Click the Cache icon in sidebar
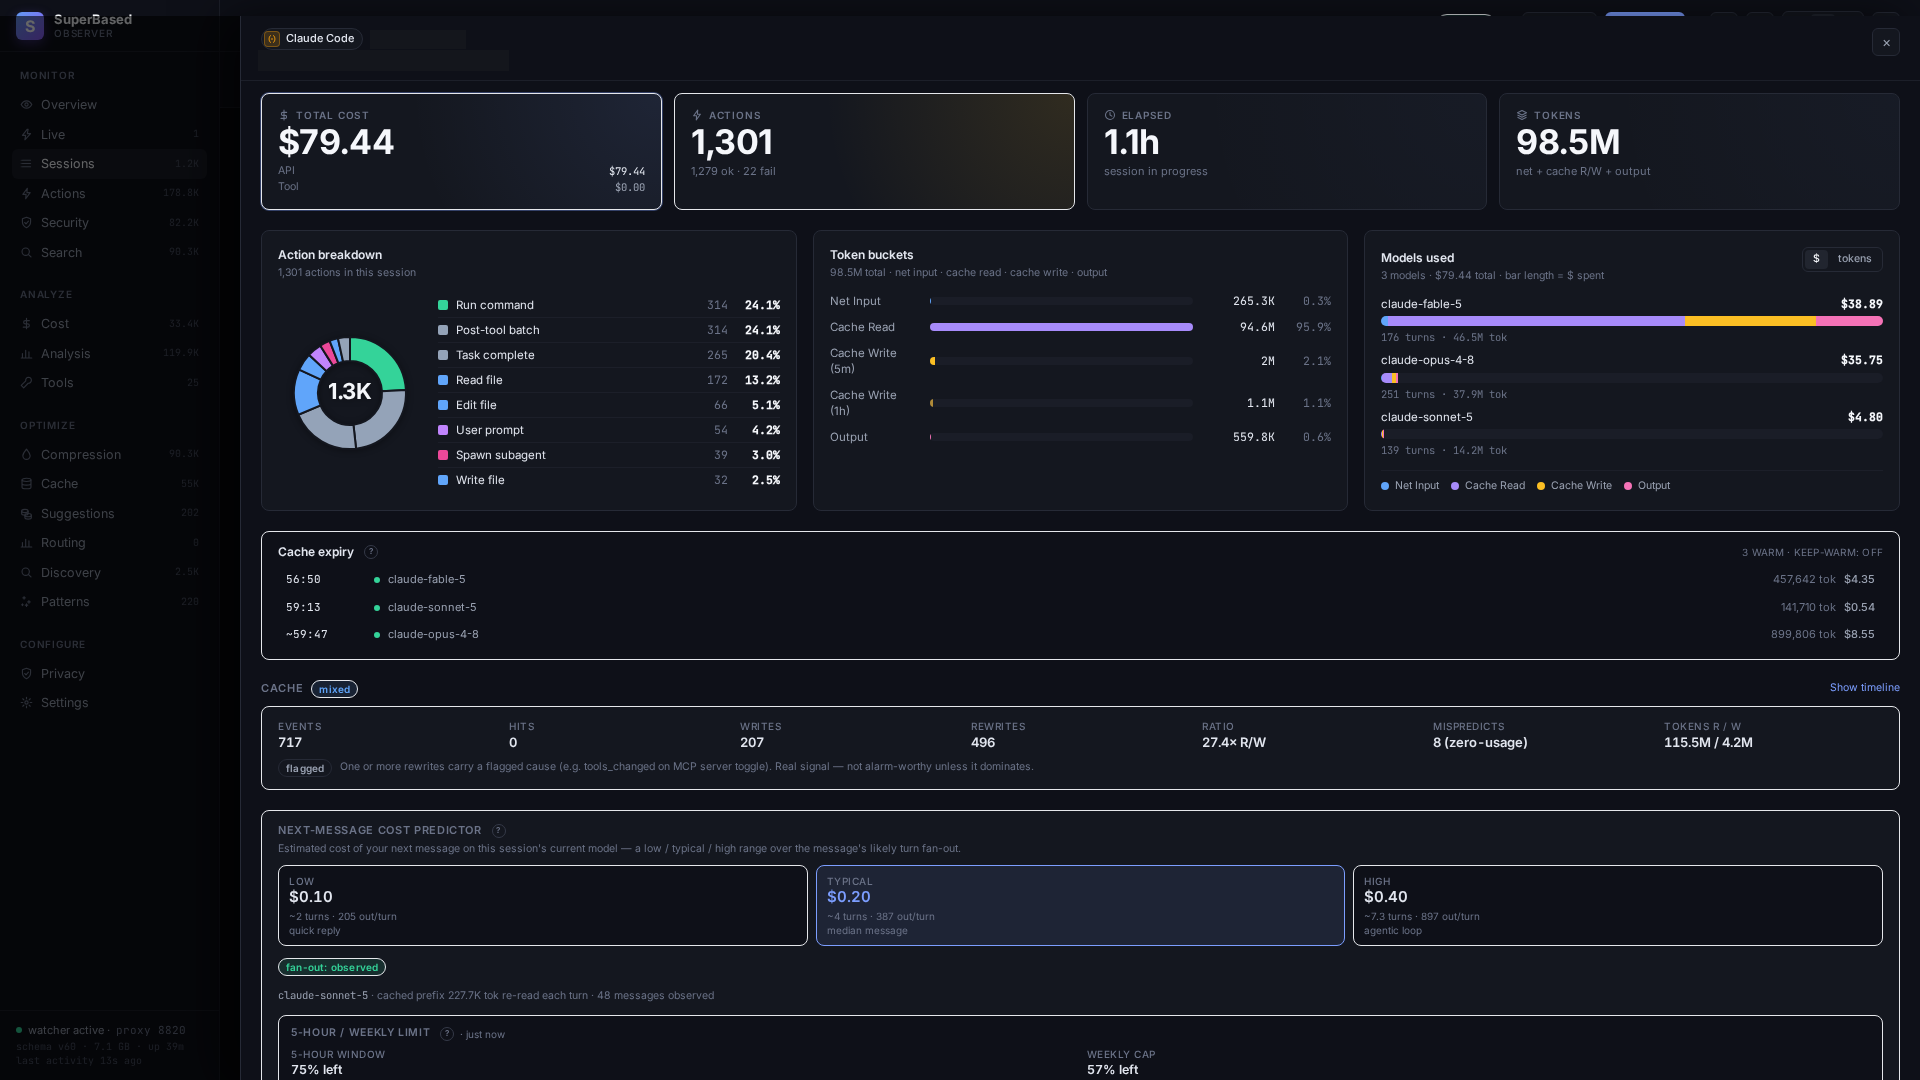 tap(27, 484)
